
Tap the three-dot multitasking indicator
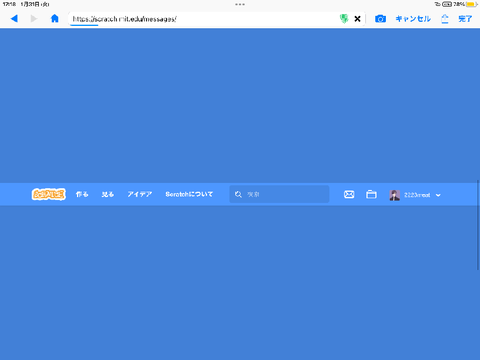[240, 4]
